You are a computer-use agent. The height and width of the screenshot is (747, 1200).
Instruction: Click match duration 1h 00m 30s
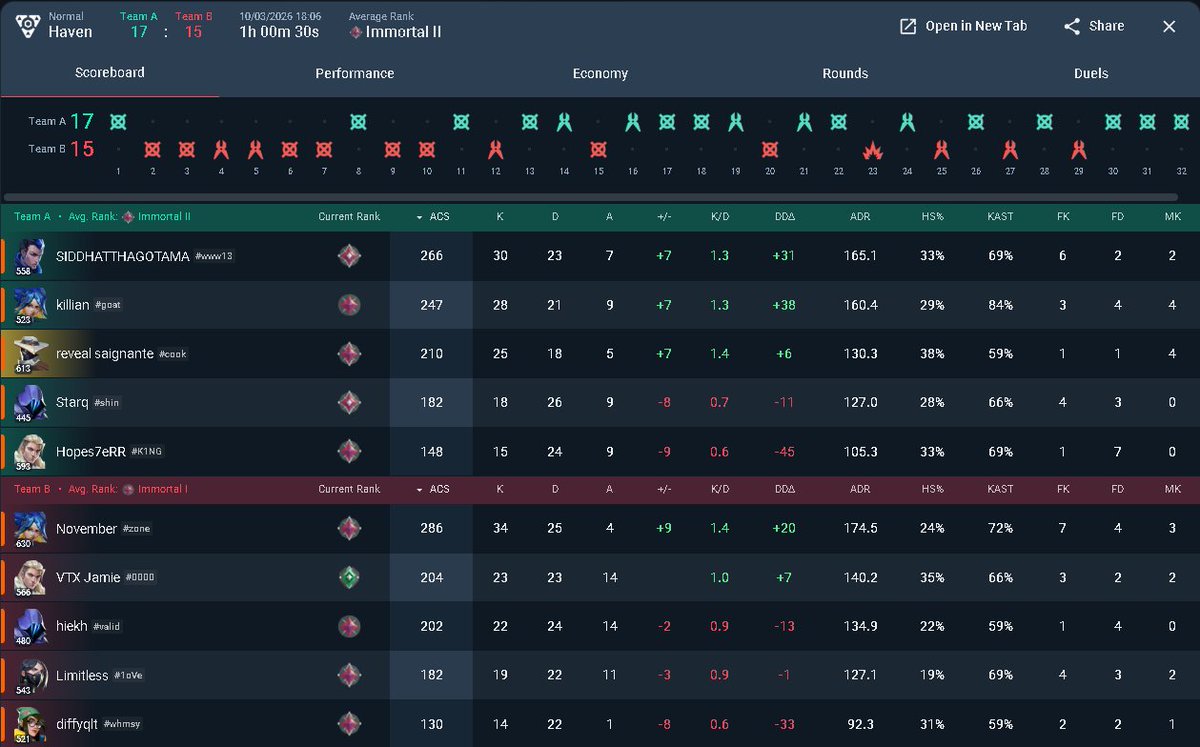(280, 32)
